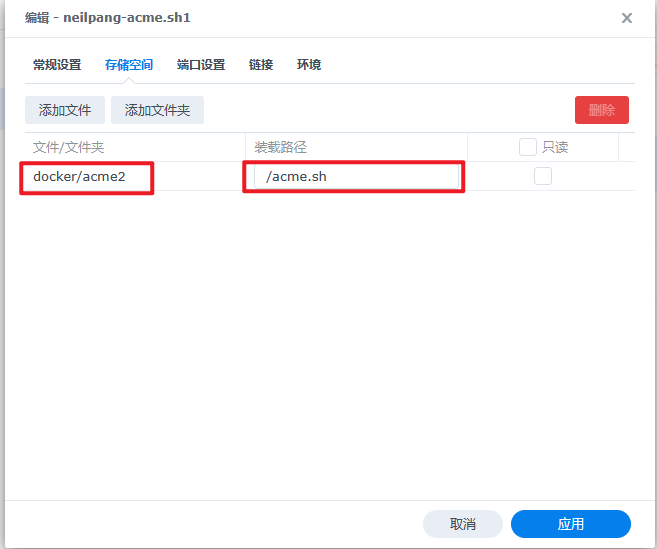This screenshot has height=549, width=657.
Task: Click the 装载路径 column header
Action: [x=356, y=147]
